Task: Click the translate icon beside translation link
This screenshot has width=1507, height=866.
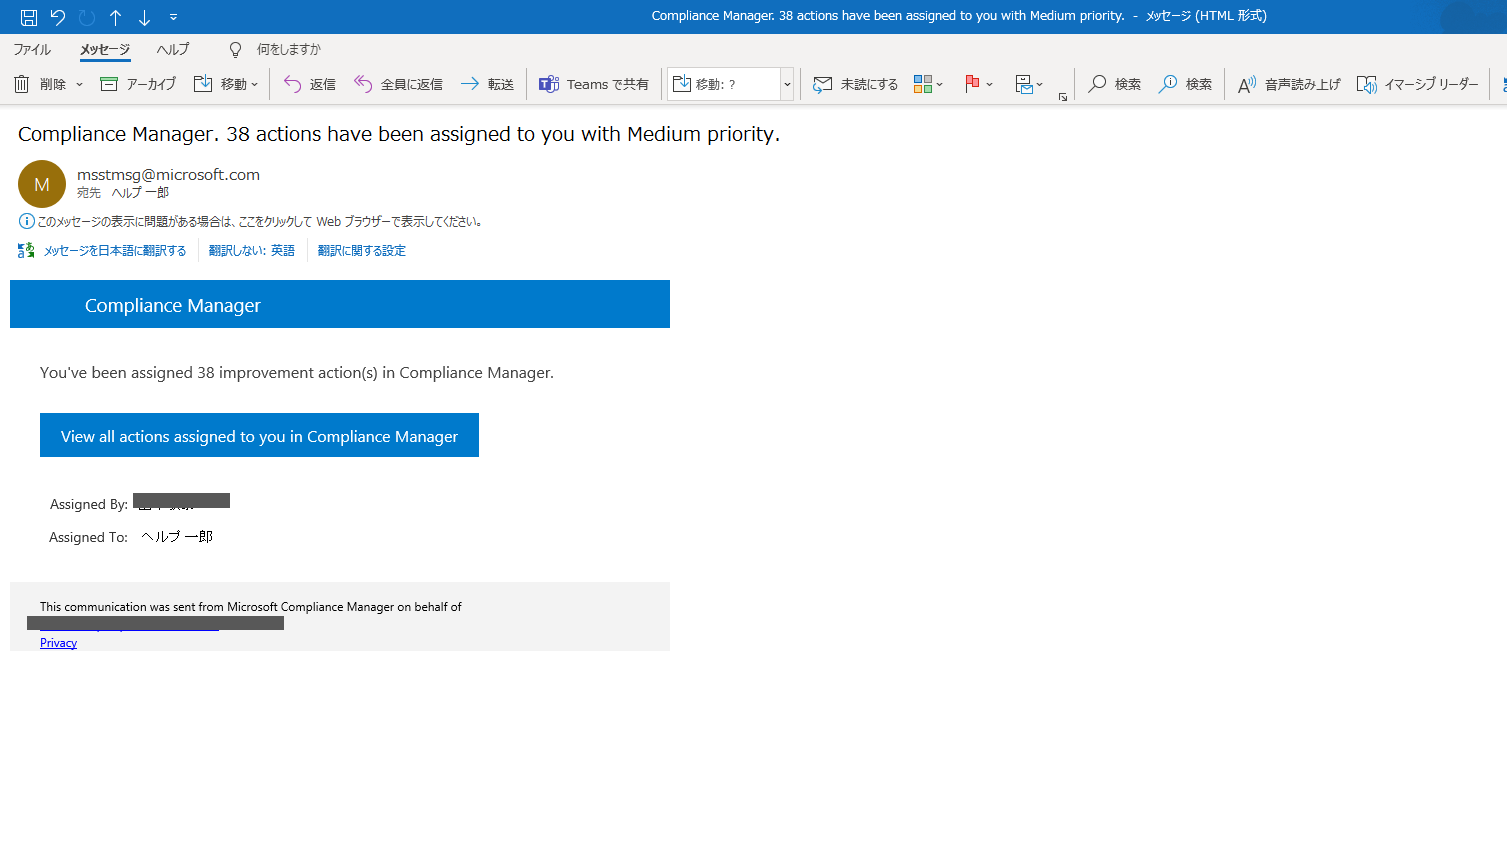Action: click(x=27, y=251)
